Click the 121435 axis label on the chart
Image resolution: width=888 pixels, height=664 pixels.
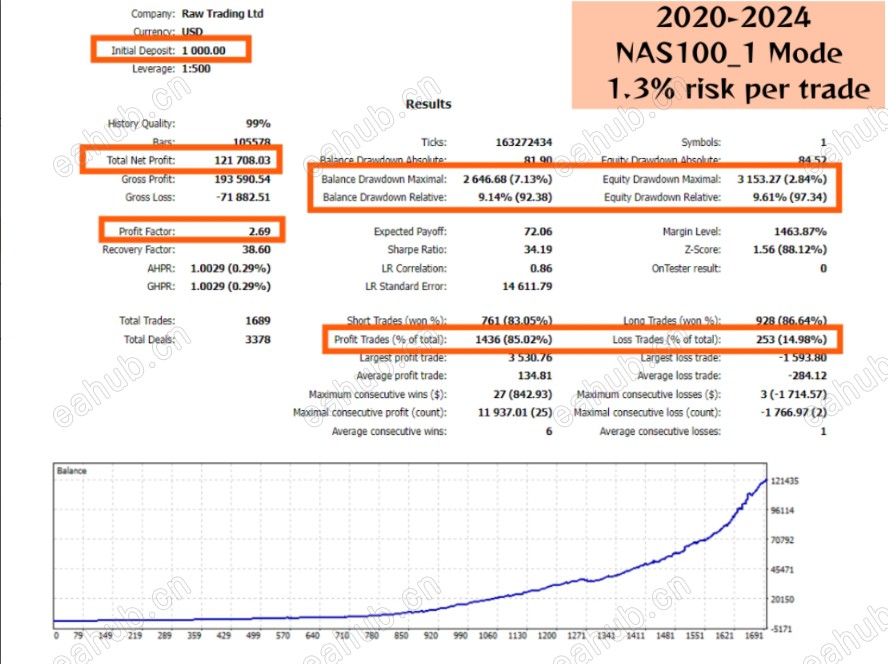pos(784,481)
